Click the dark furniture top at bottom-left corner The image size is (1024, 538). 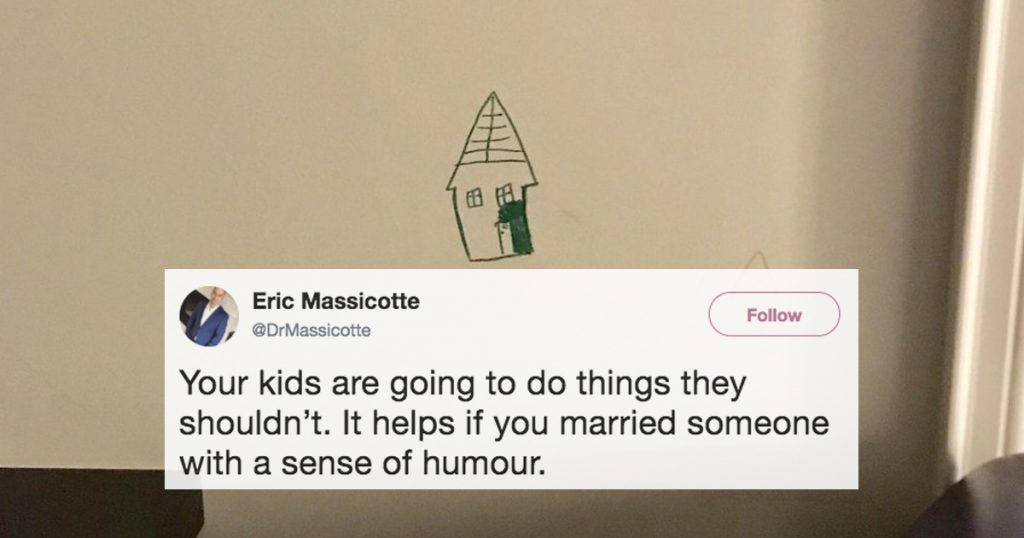coord(99,501)
